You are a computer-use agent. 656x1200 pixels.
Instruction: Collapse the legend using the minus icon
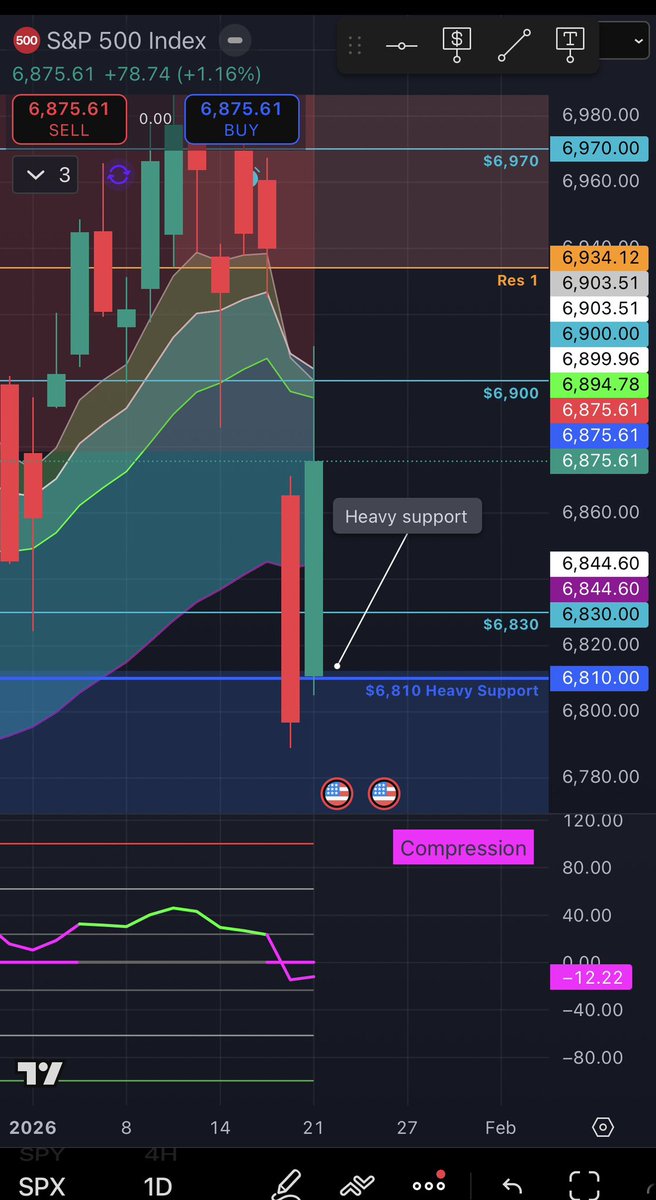[x=235, y=42]
